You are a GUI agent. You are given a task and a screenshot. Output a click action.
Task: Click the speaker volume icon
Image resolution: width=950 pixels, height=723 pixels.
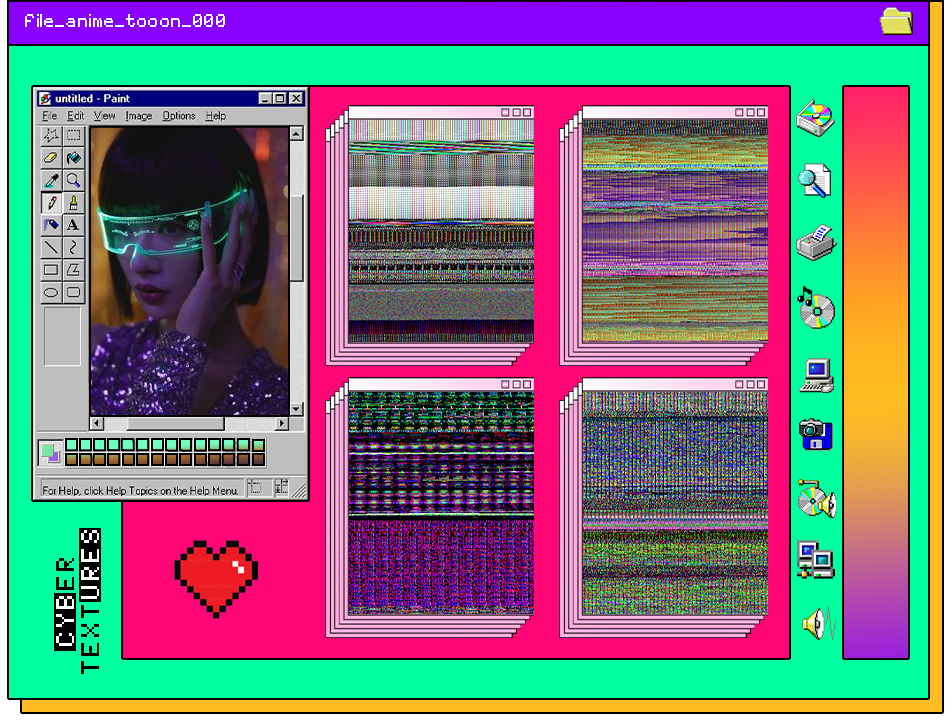coord(819,624)
